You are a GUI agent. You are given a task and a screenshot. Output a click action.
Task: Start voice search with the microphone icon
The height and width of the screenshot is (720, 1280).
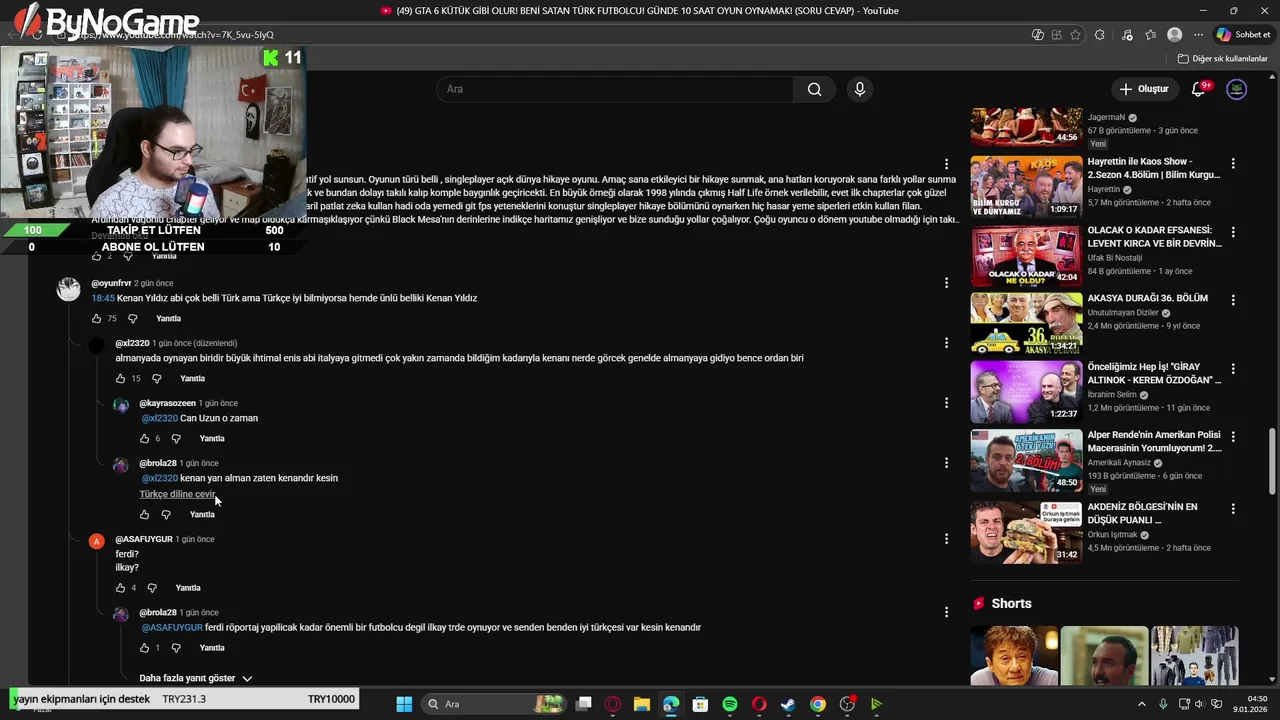[x=859, y=89]
